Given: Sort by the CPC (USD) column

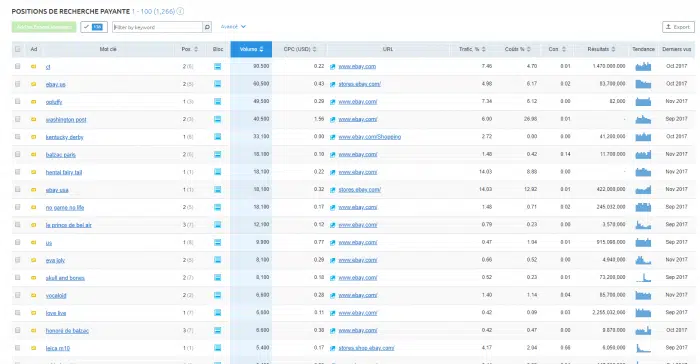Looking at the screenshot, I should (300, 49).
